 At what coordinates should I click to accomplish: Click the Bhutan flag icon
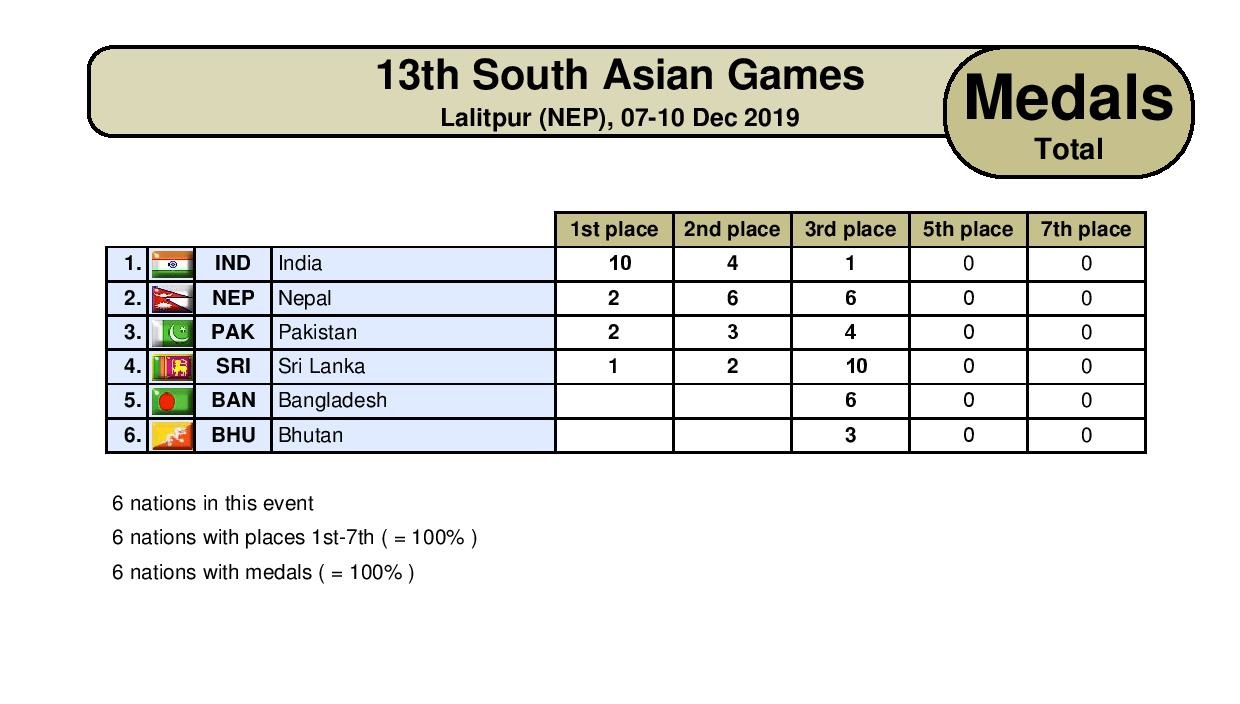tap(171, 435)
